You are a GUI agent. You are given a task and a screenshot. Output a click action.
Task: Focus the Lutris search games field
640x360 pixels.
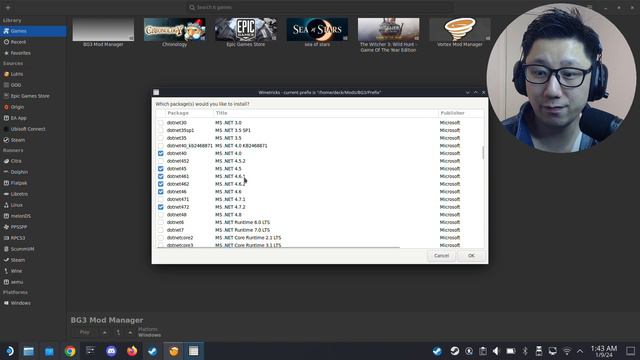(320, 7)
